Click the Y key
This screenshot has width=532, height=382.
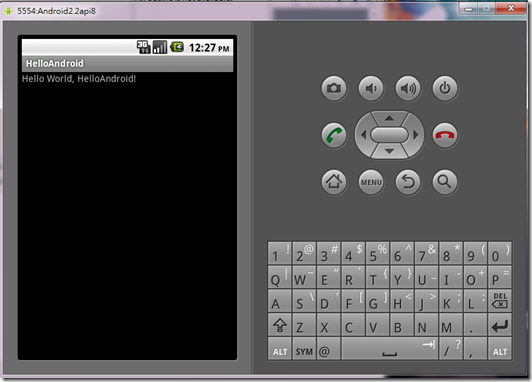pyautogui.click(x=402, y=277)
